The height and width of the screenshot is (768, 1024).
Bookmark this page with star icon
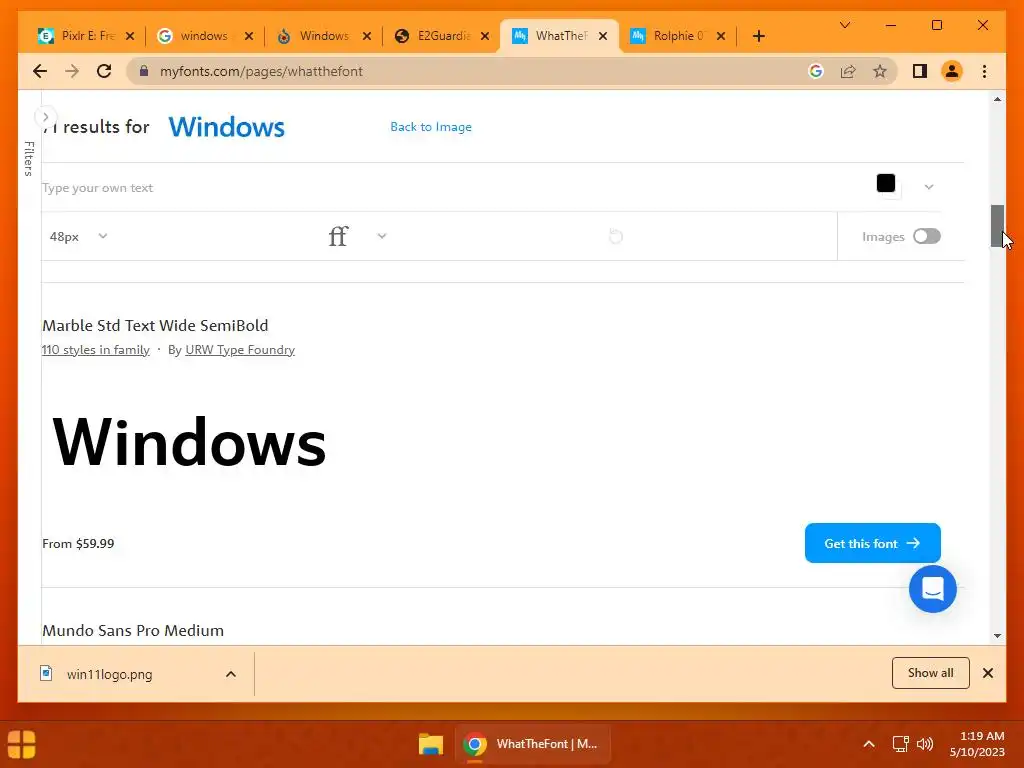[x=880, y=71]
